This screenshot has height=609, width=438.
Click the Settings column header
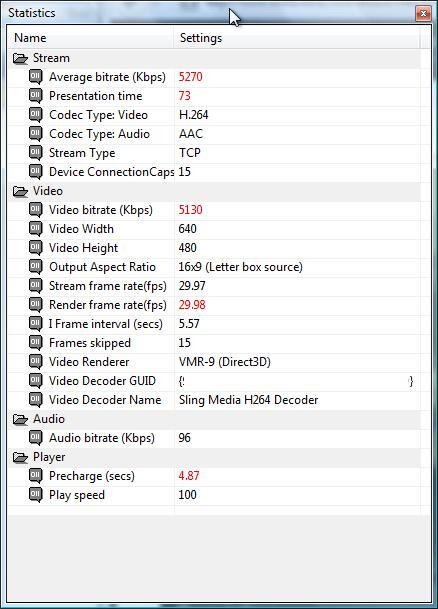(x=297, y=38)
